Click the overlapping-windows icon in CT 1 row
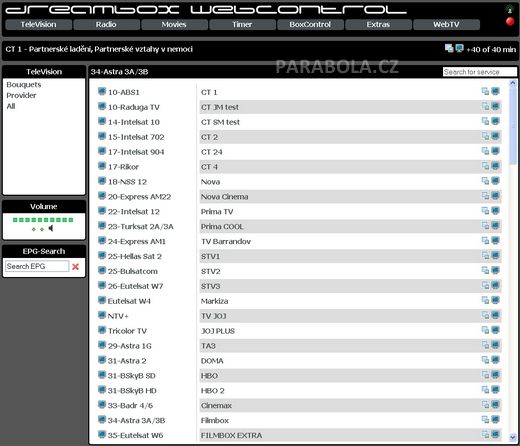The width and height of the screenshot is (520, 446). (485, 91)
